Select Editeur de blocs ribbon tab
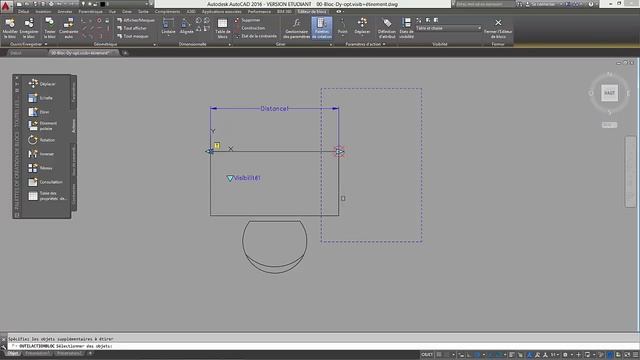640x360 pixels. (x=312, y=11)
